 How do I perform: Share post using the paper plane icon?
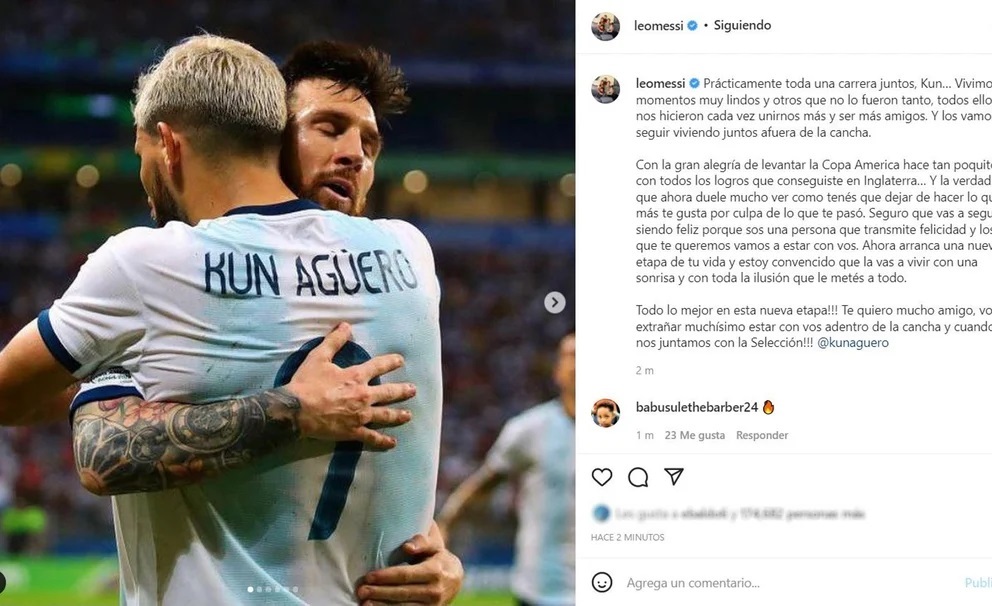coord(674,476)
